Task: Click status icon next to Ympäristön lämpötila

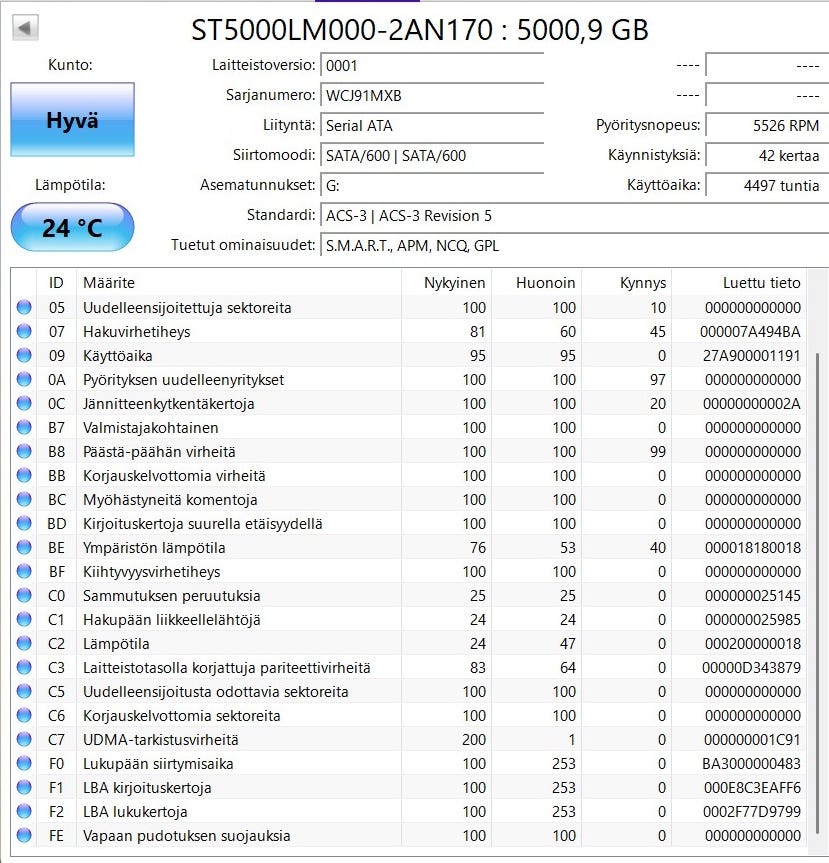Action: [x=24, y=548]
